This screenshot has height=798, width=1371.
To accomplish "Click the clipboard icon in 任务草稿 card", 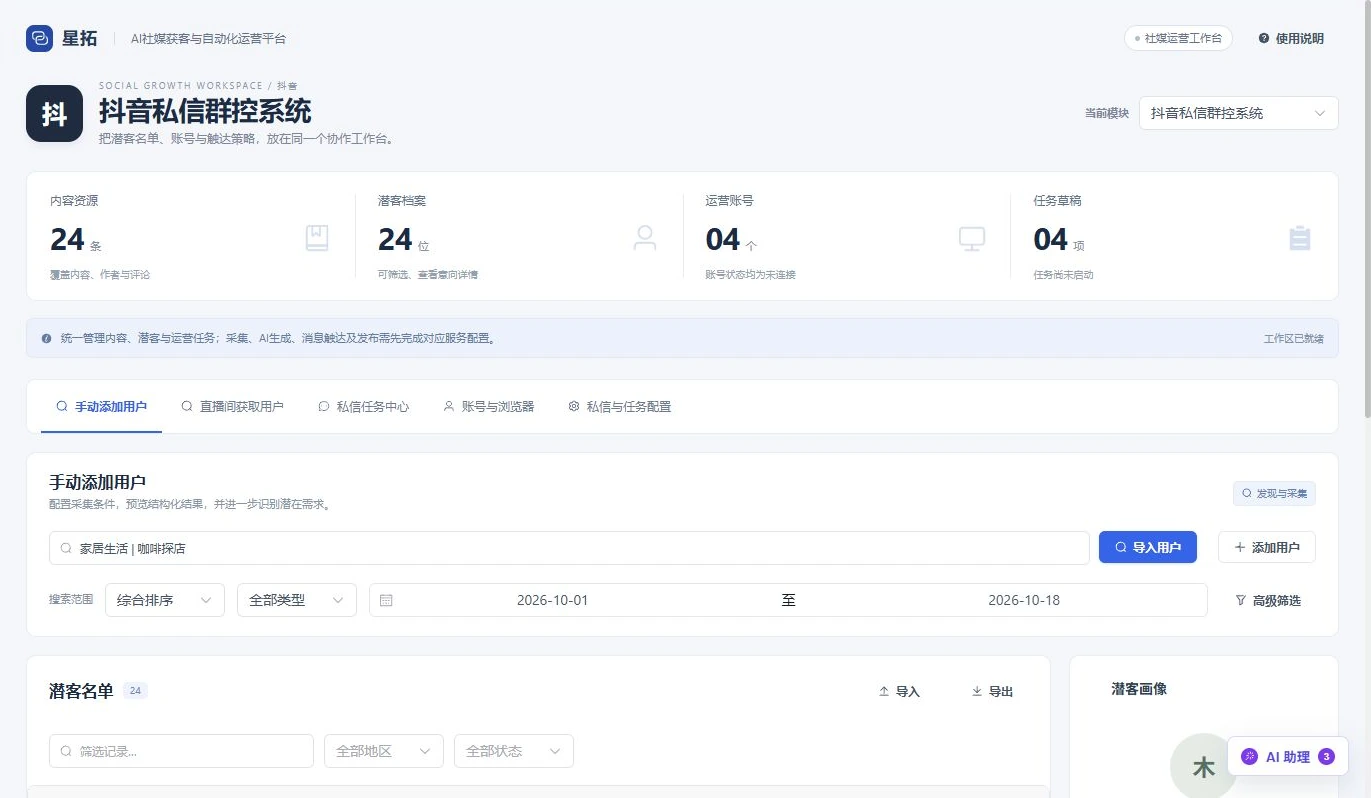I will [x=1300, y=238].
